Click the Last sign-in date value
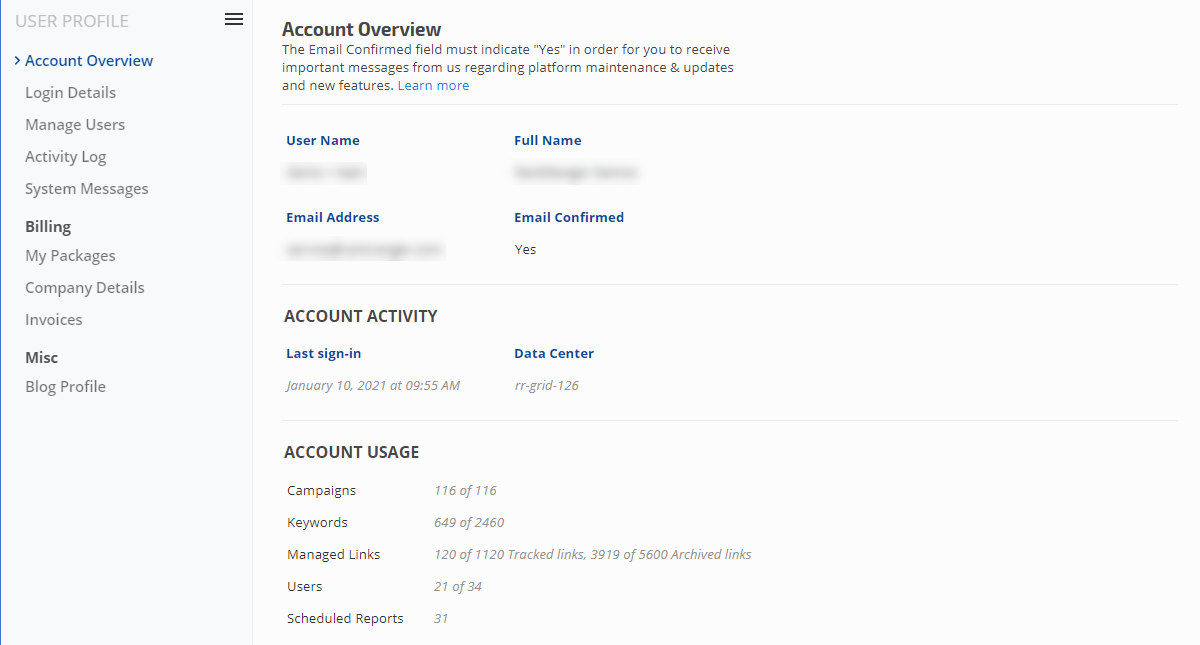This screenshot has height=645, width=1200. [373, 386]
